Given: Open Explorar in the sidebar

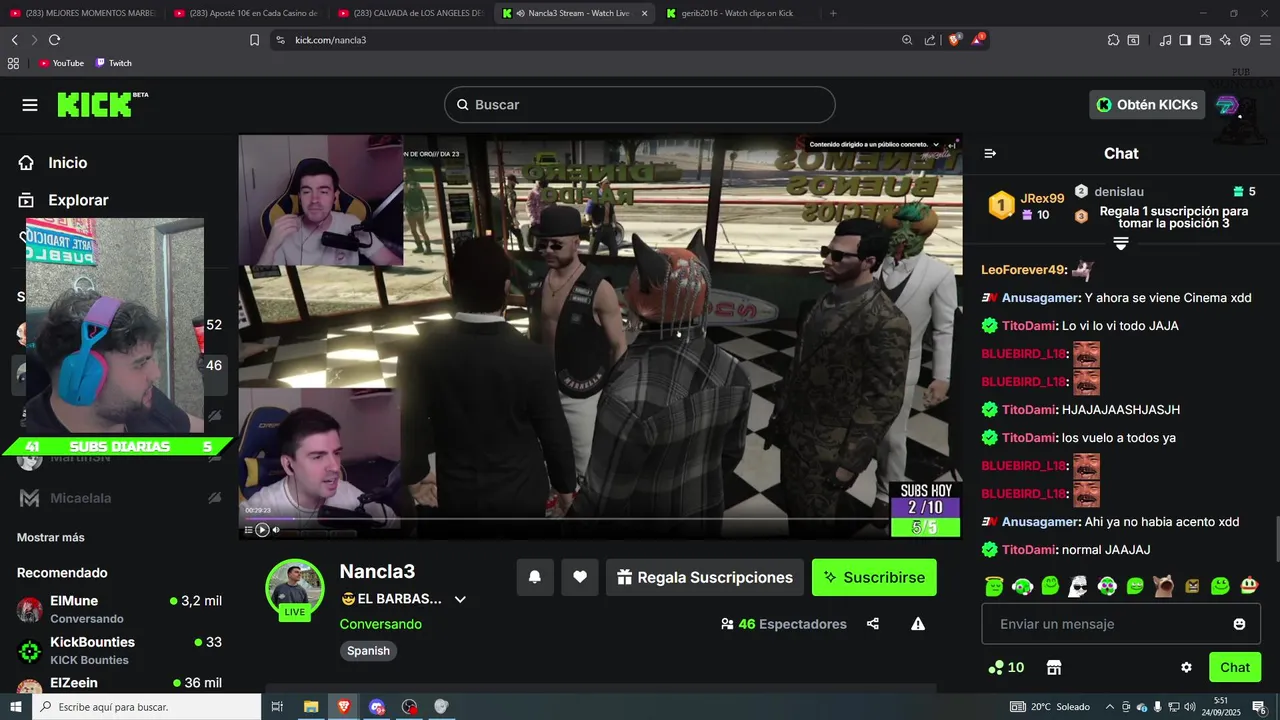Looking at the screenshot, I should 63,200.
